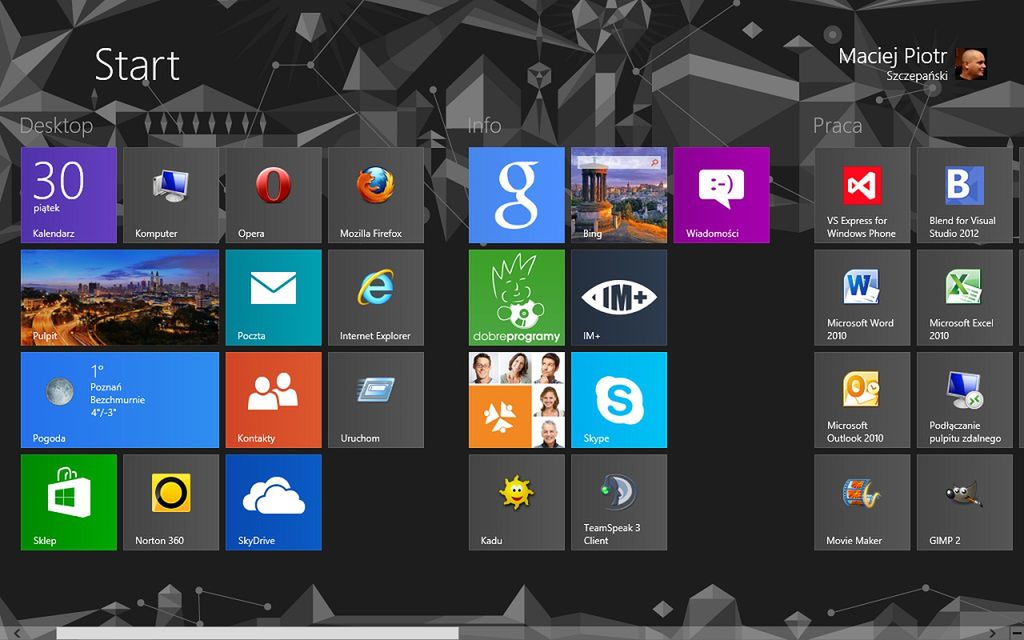Viewport: 1024px width, 640px height.
Task: Open the Uruchom run tile
Action: point(376,400)
